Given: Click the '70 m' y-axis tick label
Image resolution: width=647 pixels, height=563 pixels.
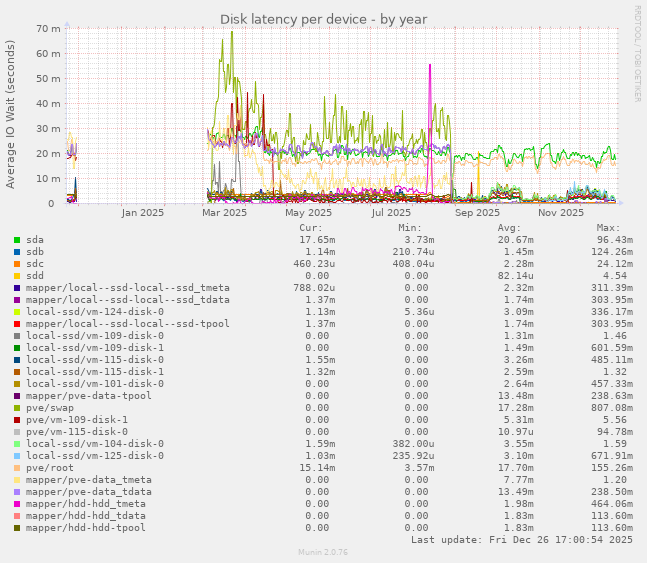Looking at the screenshot, I should [48, 28].
